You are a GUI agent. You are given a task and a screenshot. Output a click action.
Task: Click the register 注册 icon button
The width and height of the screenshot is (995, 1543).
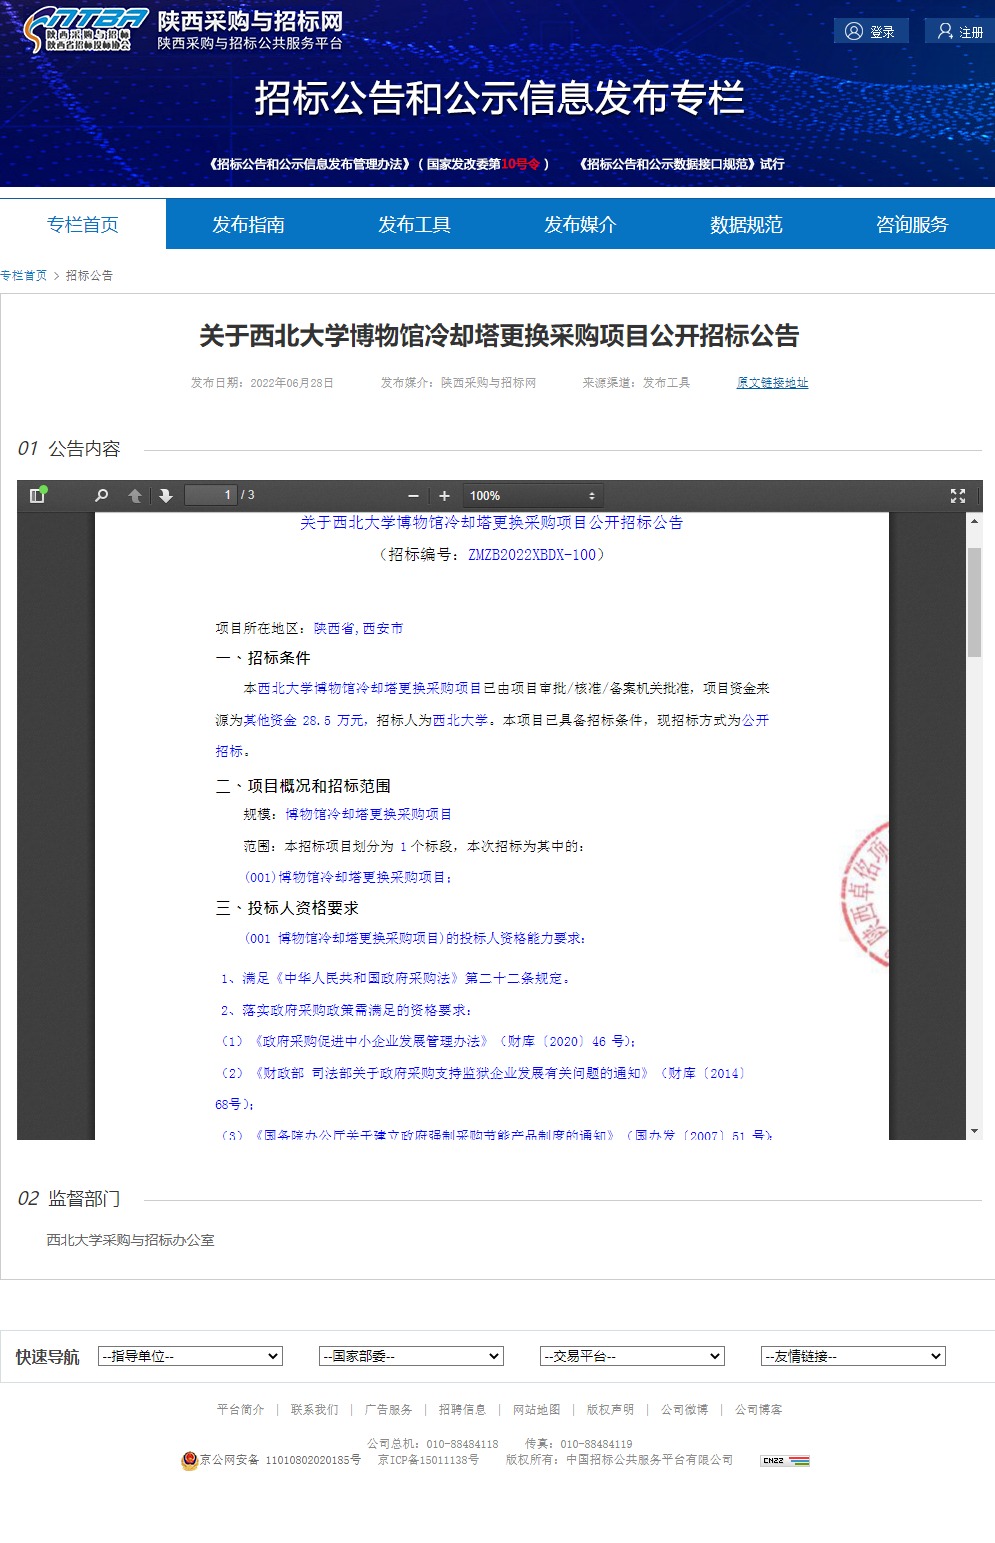959,31
